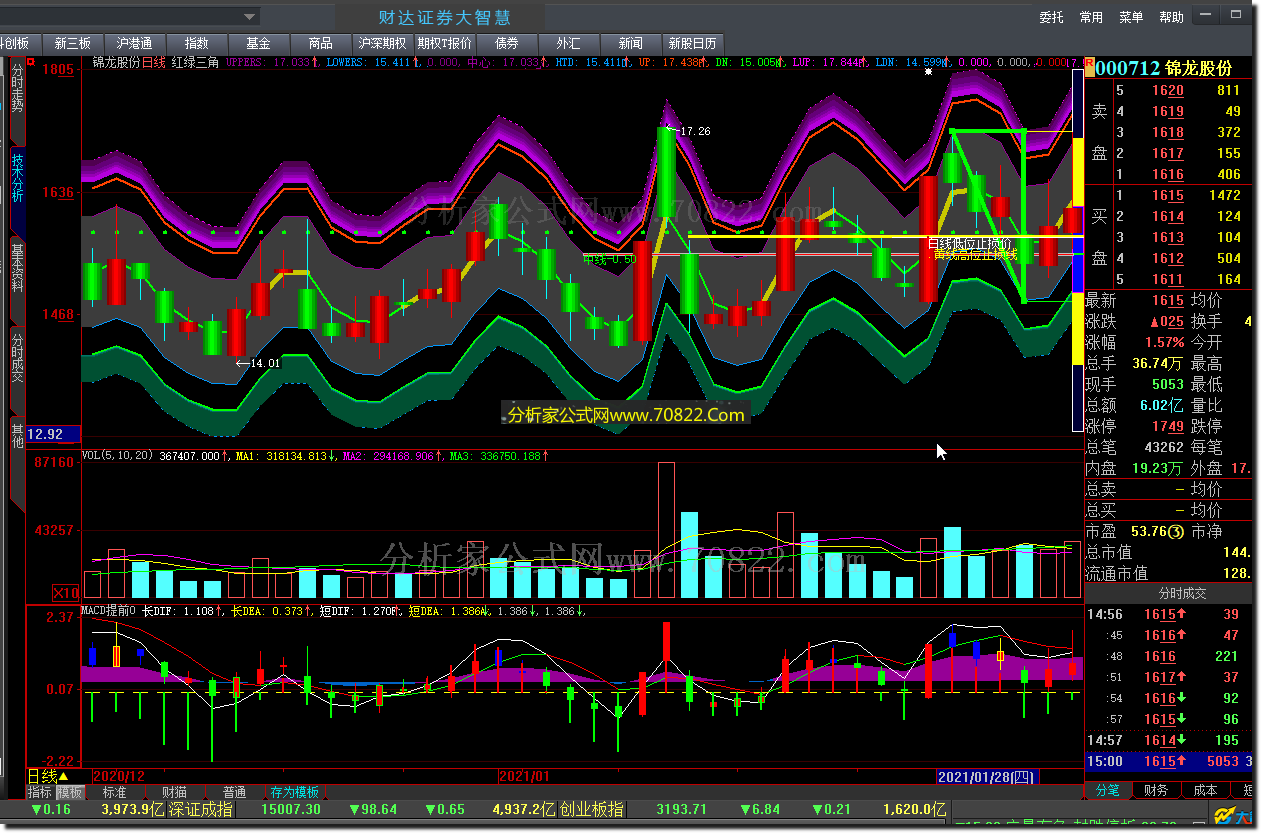Screen dimensions: 1262x833
Task: Click stock code 000712 title
Action: [x=1128, y=68]
